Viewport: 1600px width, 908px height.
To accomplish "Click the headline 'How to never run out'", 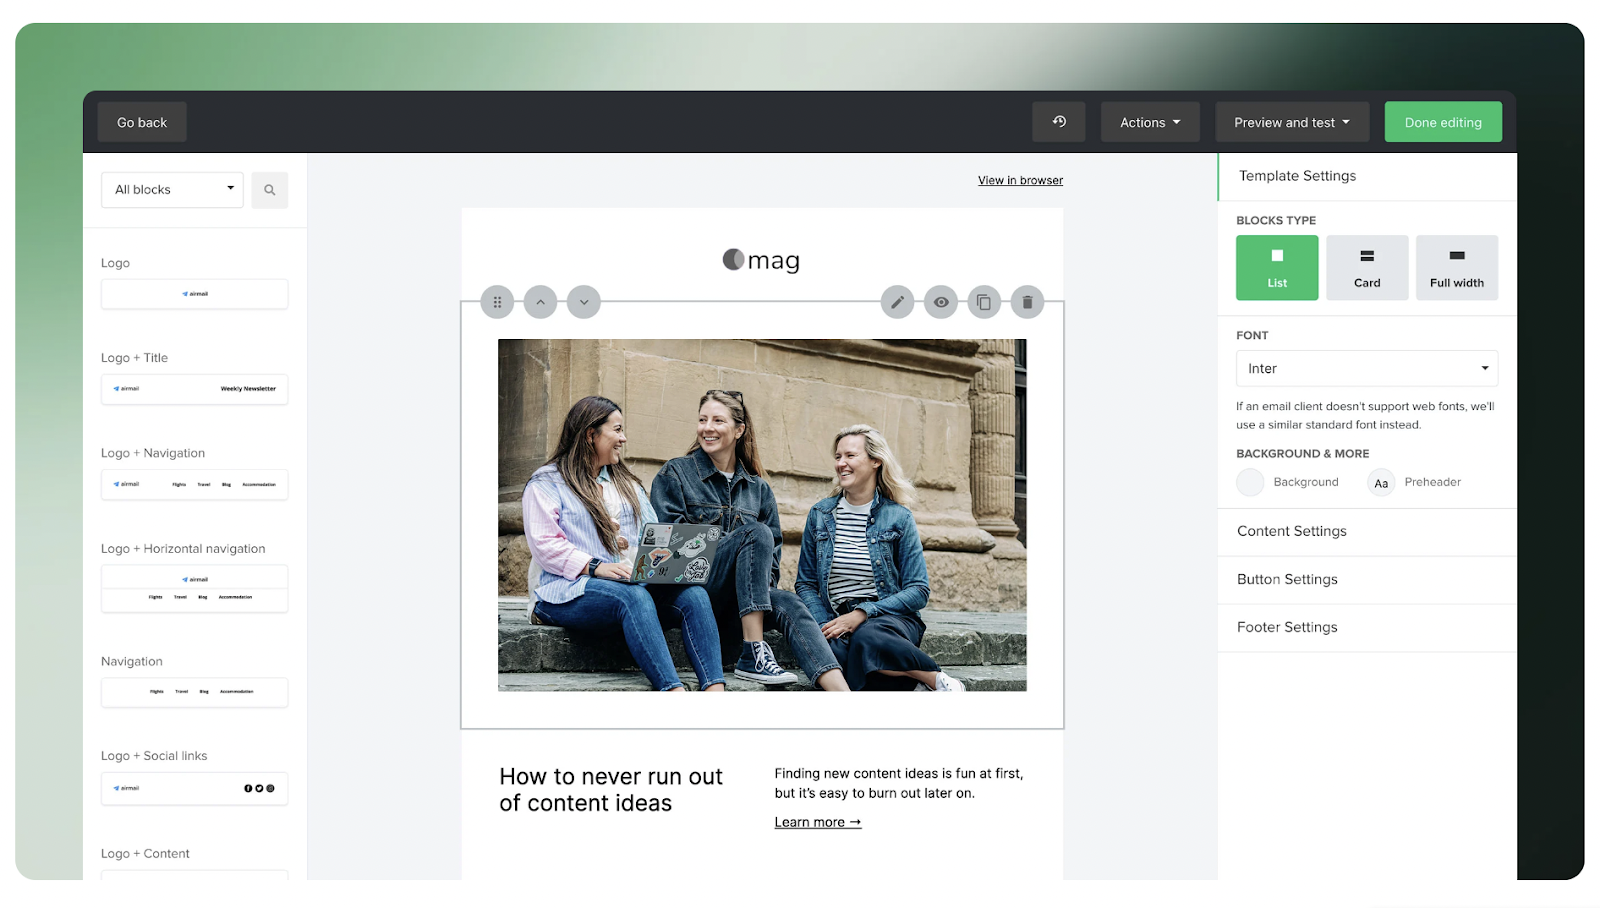I will 611,790.
